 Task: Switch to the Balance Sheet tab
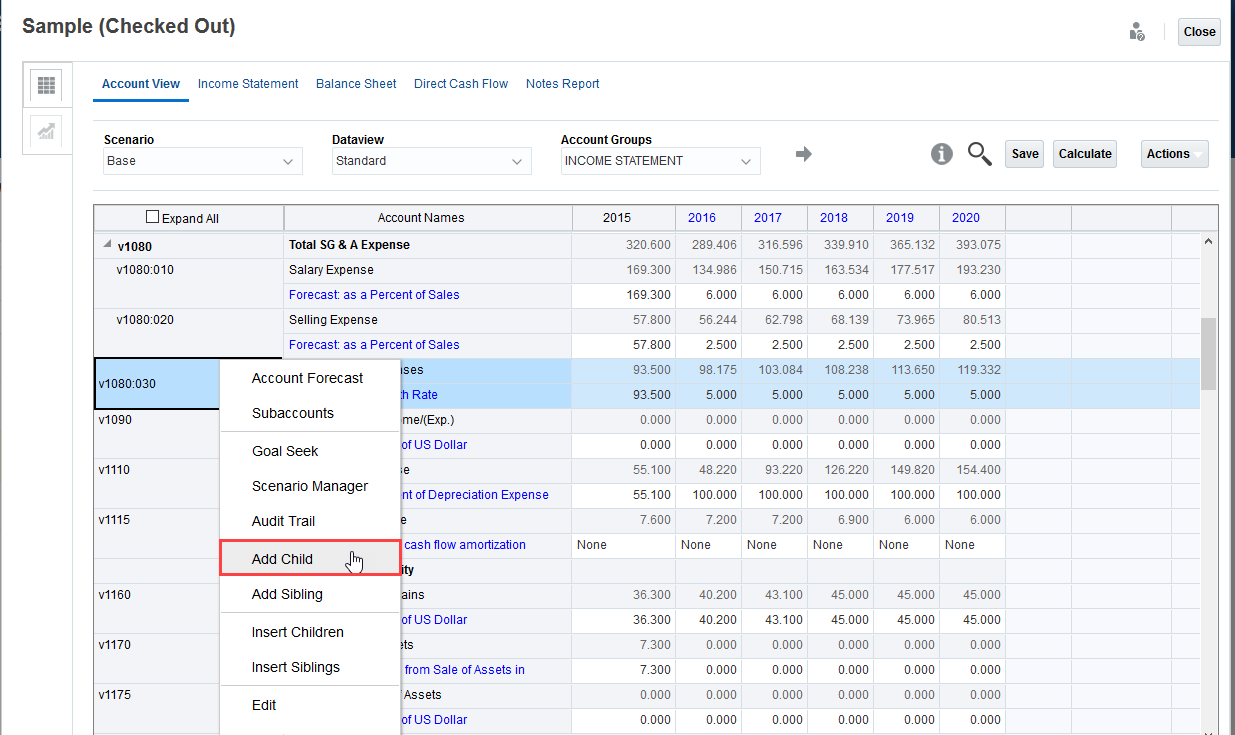click(356, 84)
